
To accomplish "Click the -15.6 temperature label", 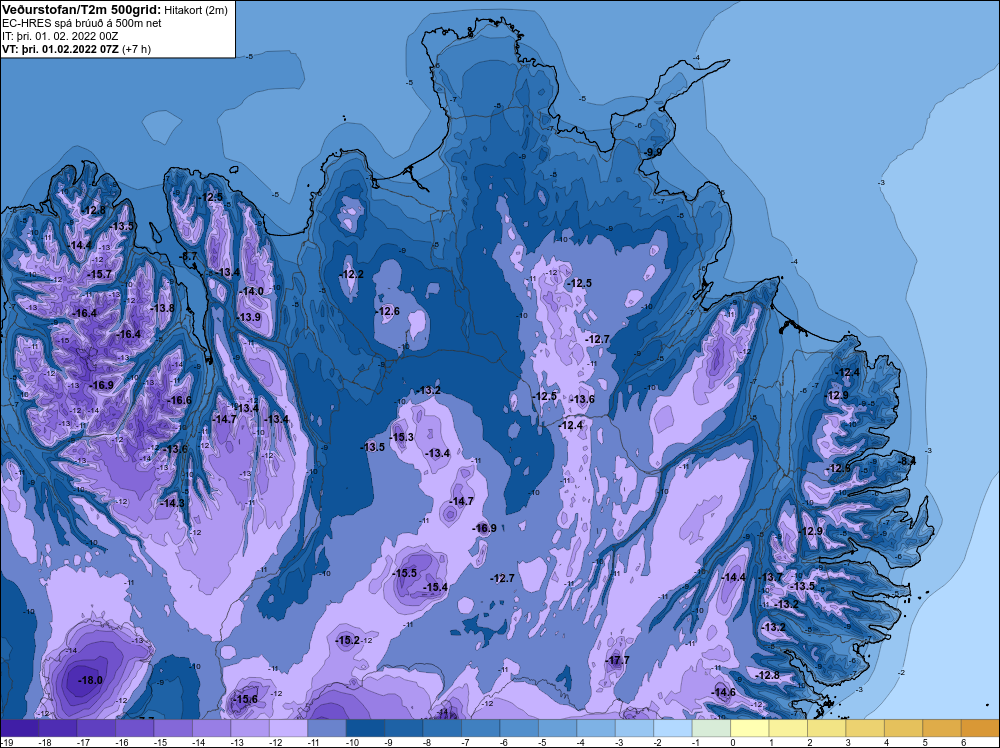I will click(246, 699).
